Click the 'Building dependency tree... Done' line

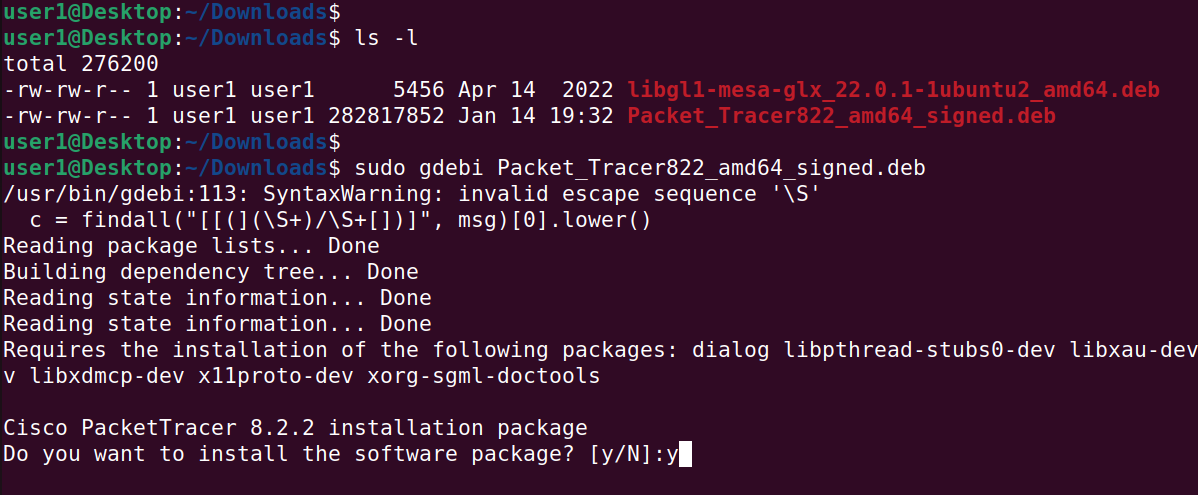point(211,272)
